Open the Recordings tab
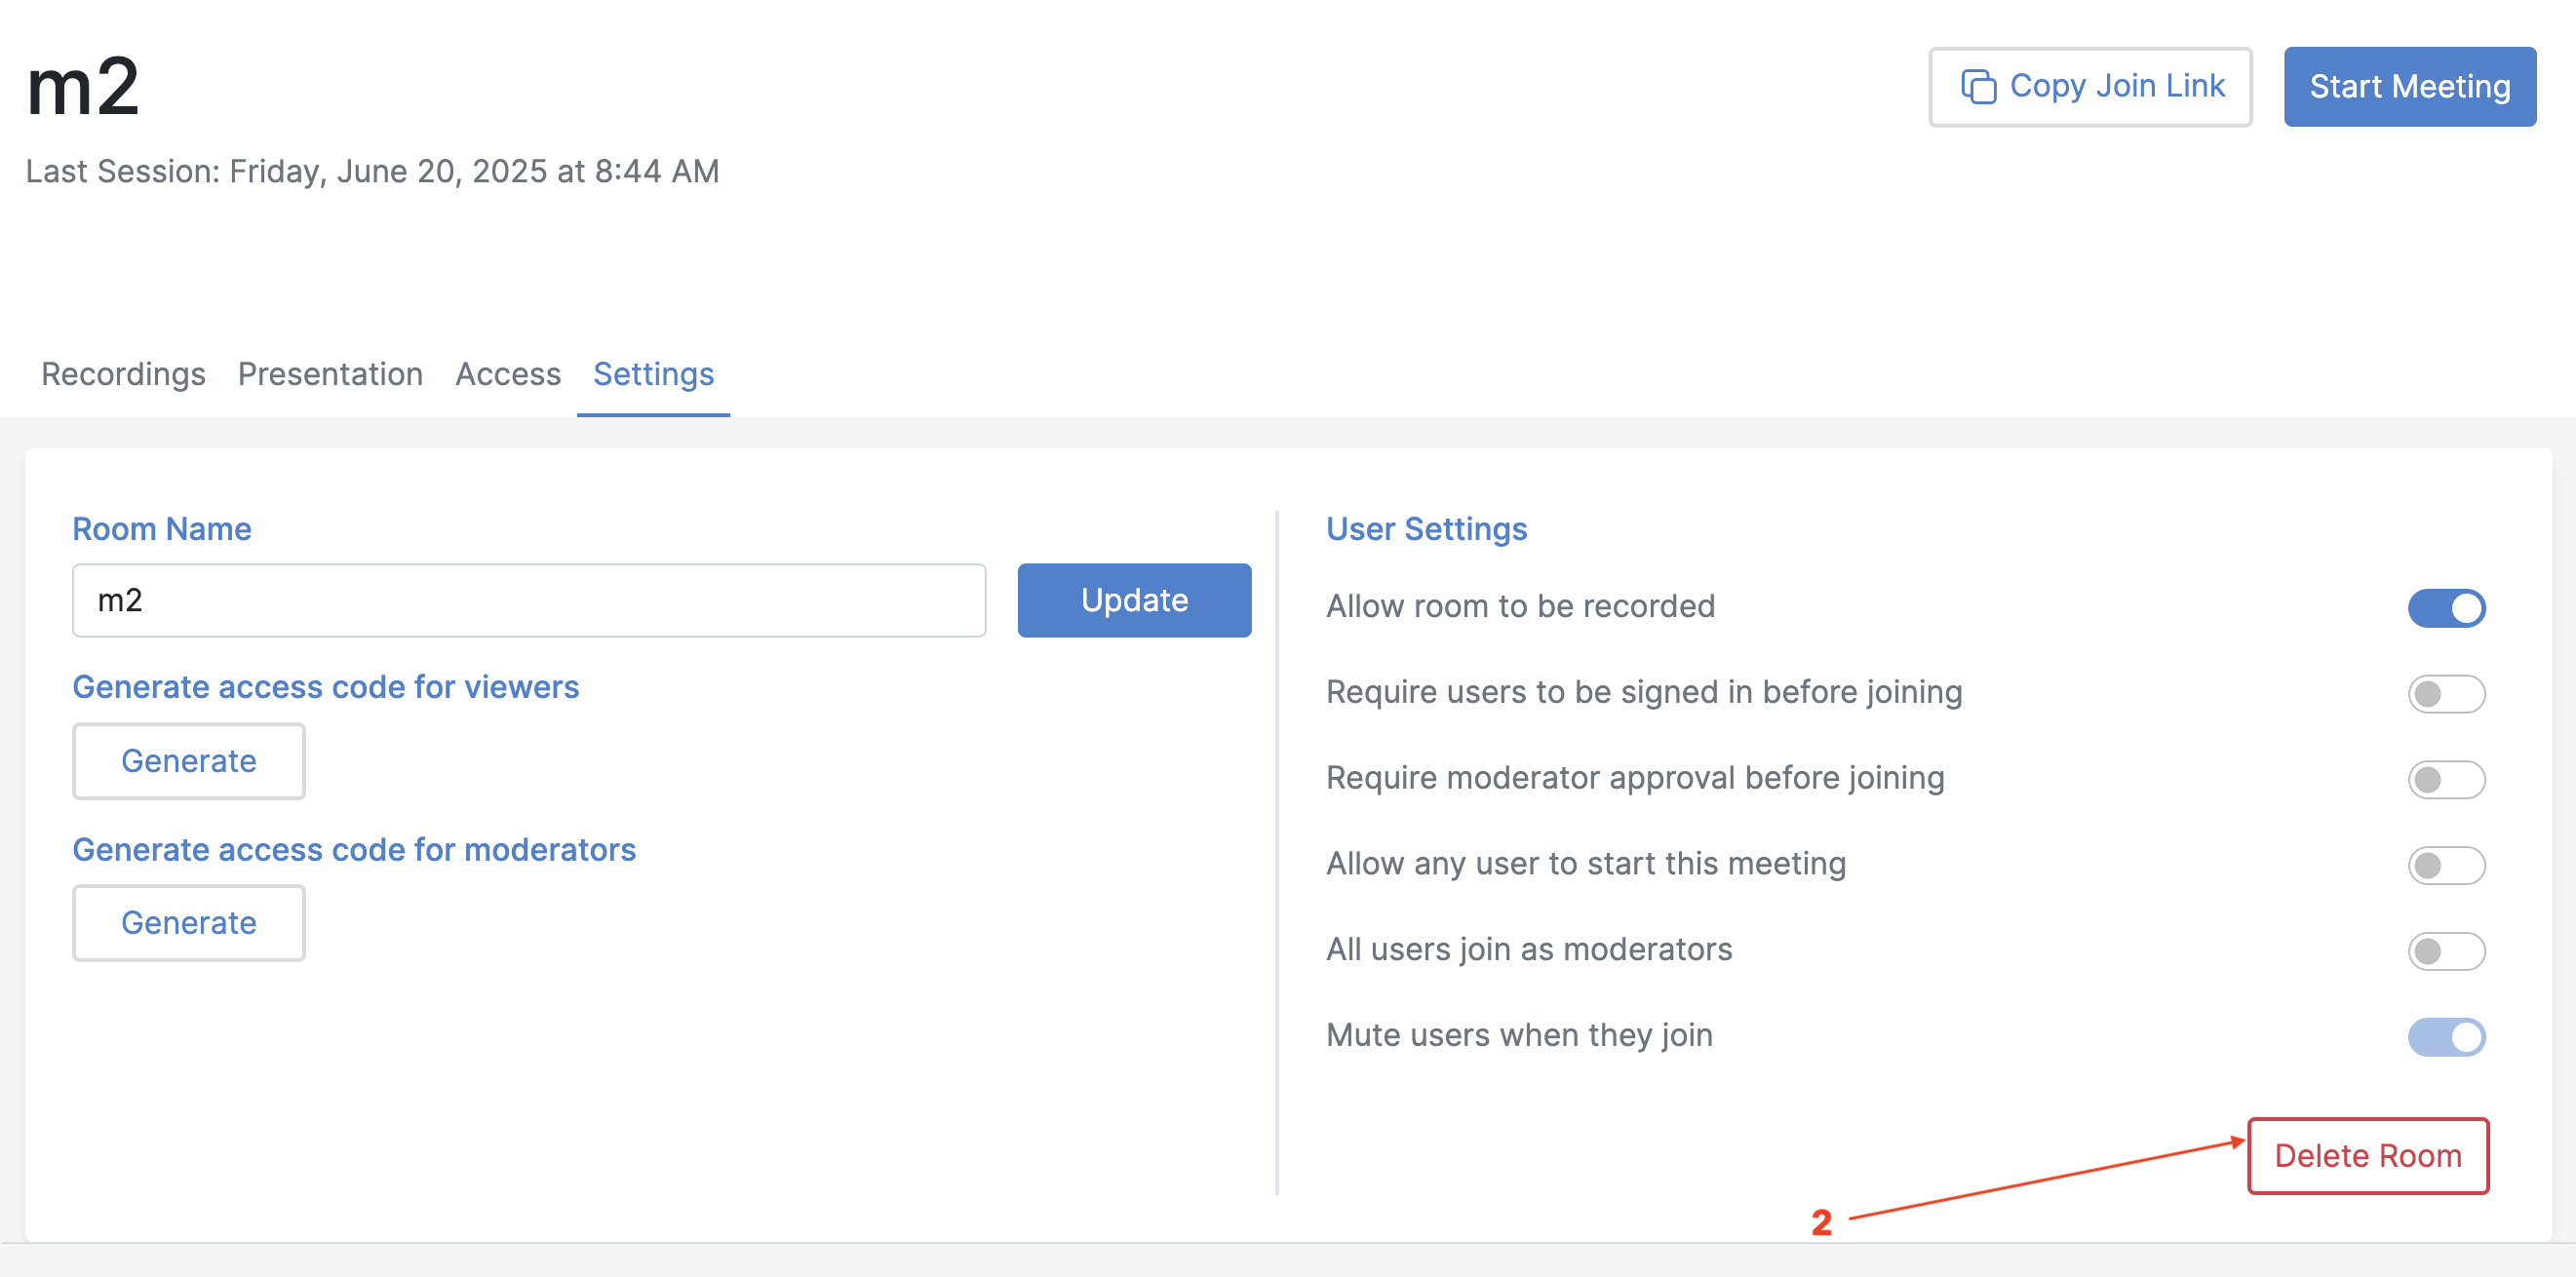This screenshot has width=2576, height=1277. point(123,374)
